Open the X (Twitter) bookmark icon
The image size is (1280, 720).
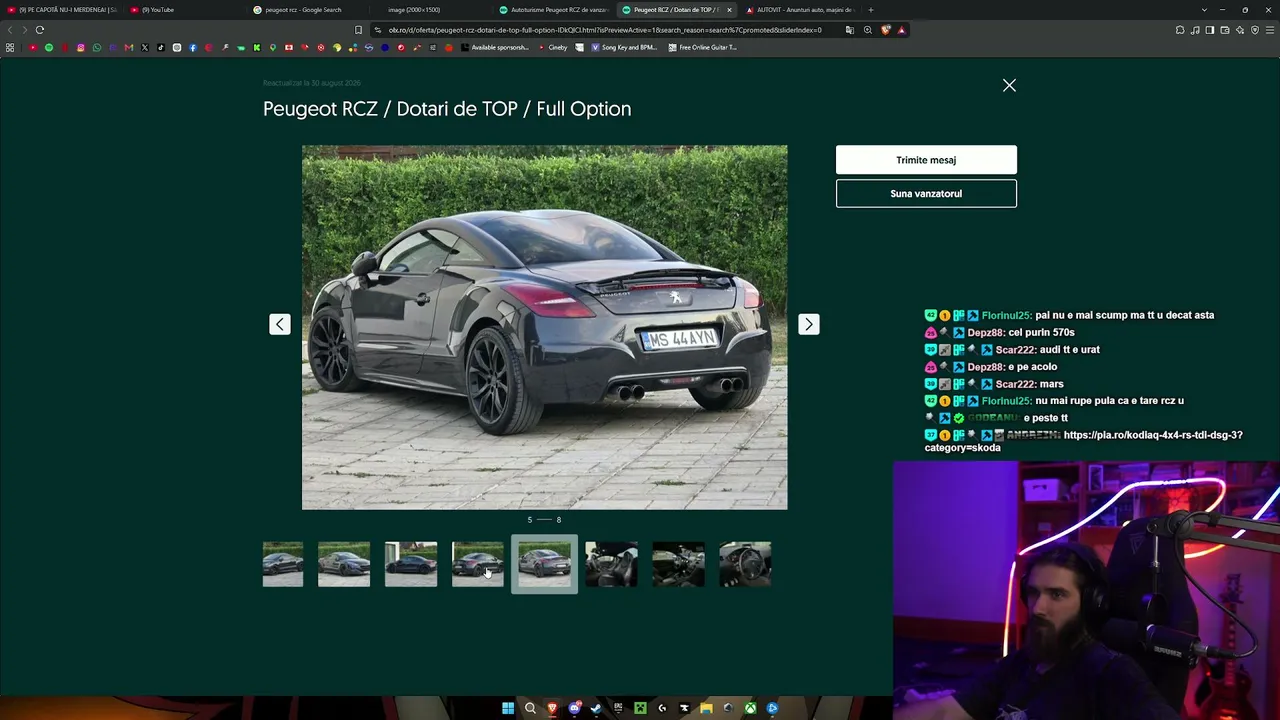pyautogui.click(x=145, y=48)
